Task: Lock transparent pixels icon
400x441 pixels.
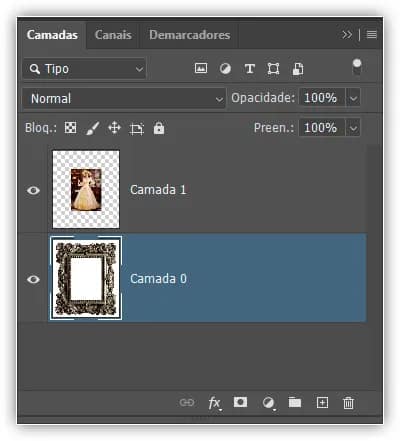Action: (70, 128)
